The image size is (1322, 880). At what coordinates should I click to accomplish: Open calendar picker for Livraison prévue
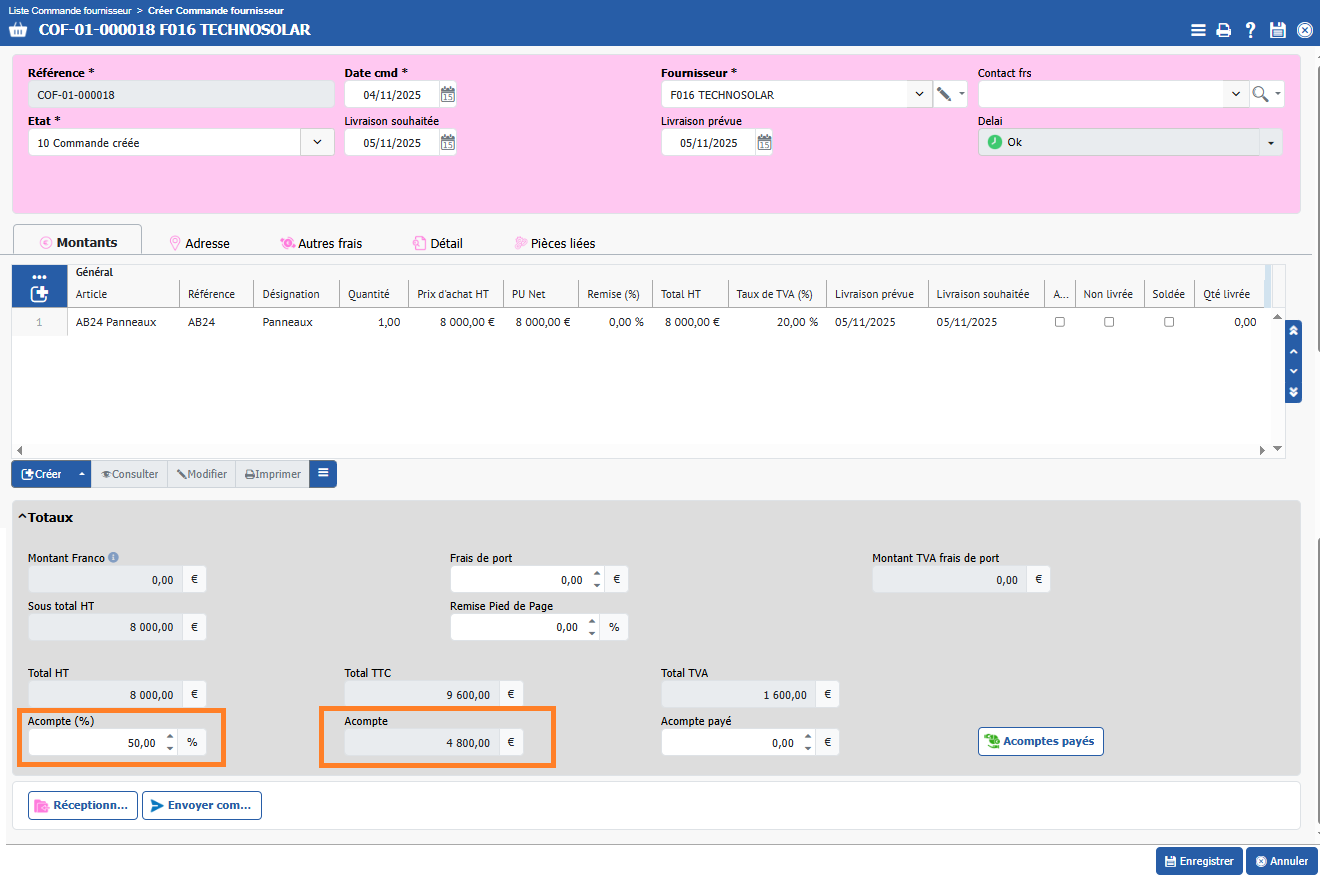coord(764,143)
